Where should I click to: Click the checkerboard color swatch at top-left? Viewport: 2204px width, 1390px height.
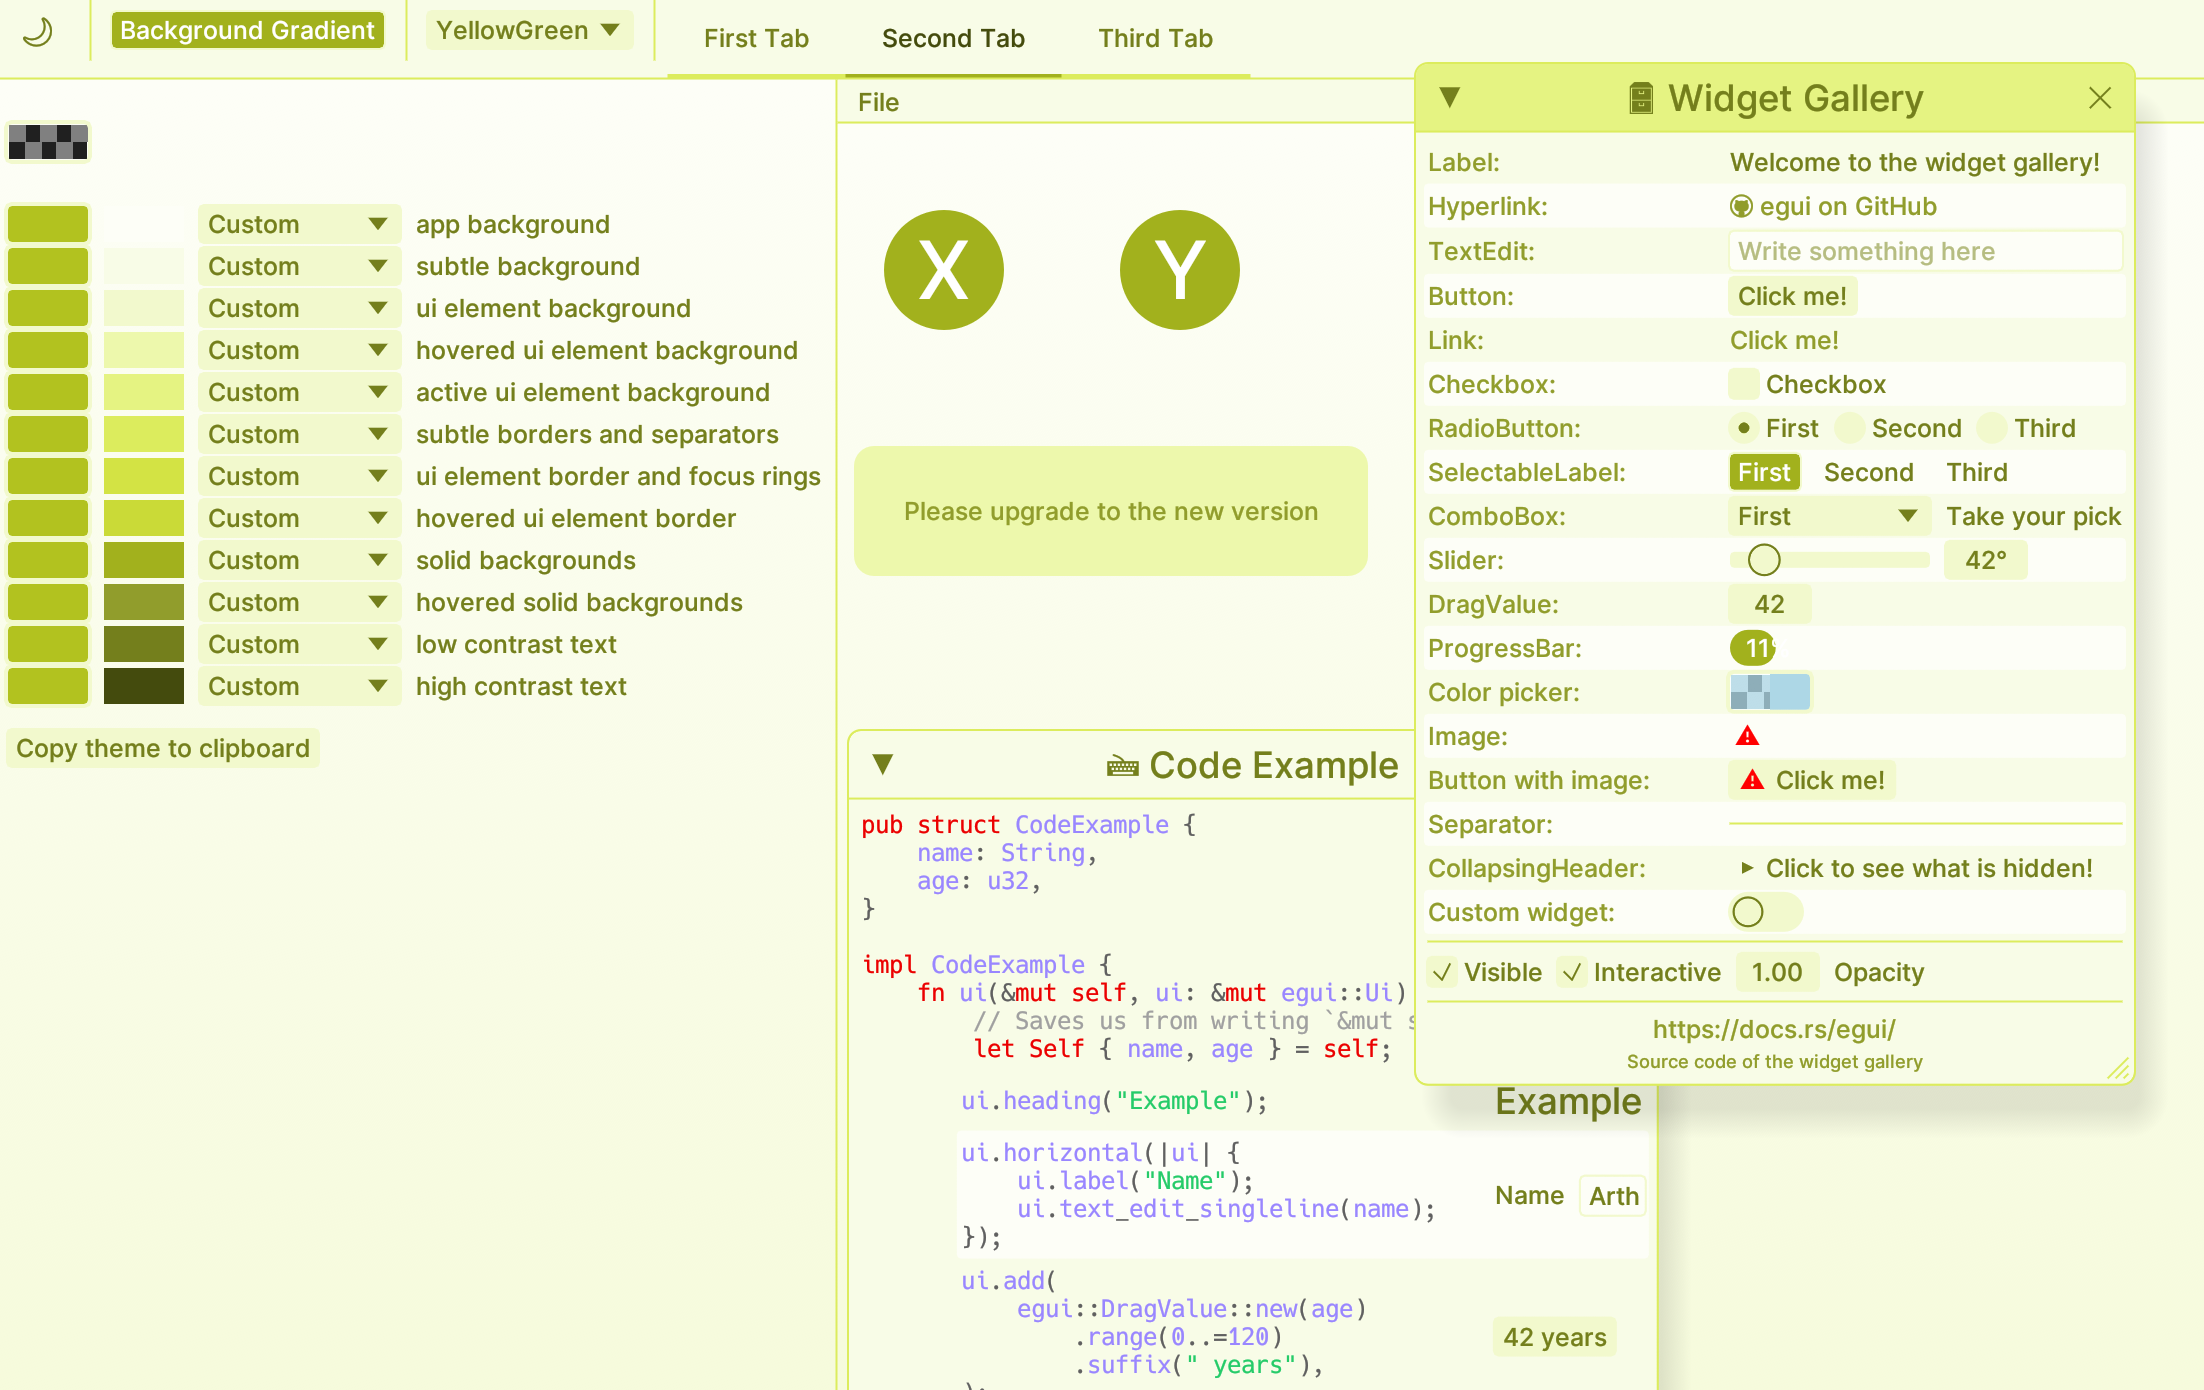click(48, 142)
